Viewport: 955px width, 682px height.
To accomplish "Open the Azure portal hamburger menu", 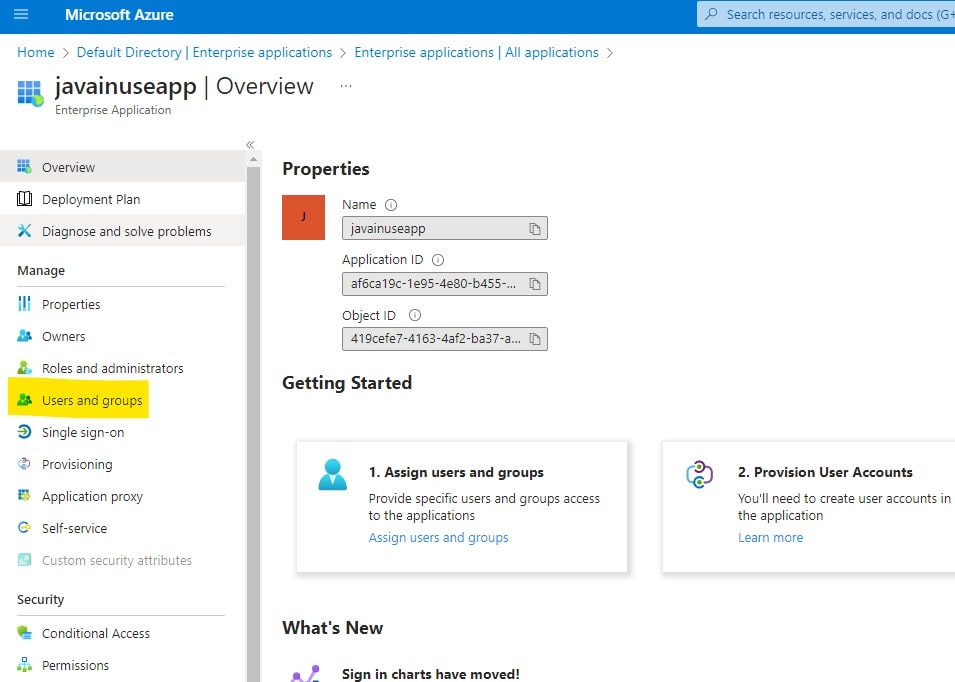I will click(21, 14).
